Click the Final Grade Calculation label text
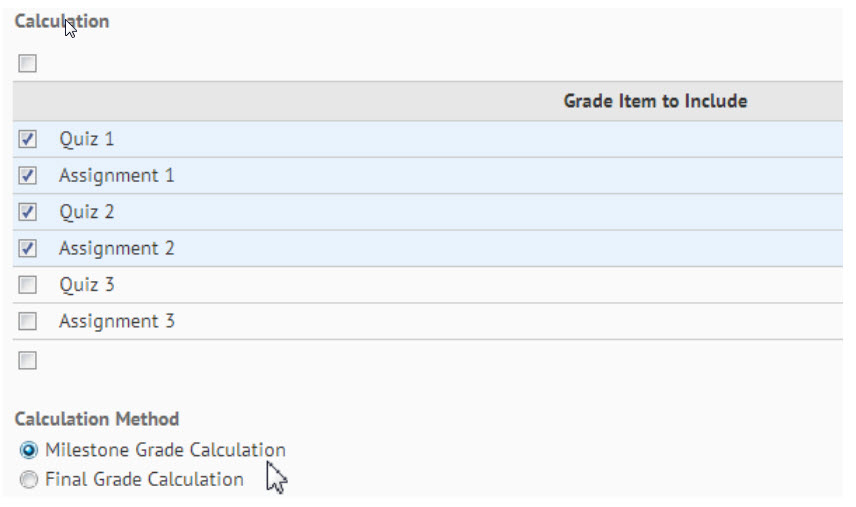The image size is (856, 507). (x=144, y=480)
